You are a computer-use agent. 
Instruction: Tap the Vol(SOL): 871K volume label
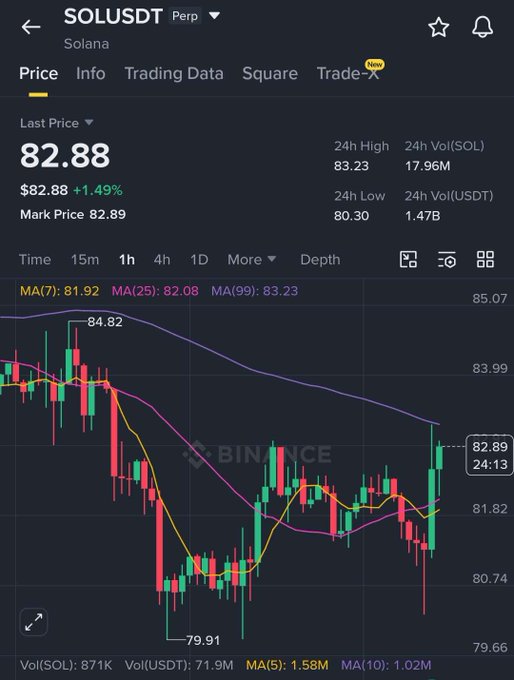click(66, 665)
